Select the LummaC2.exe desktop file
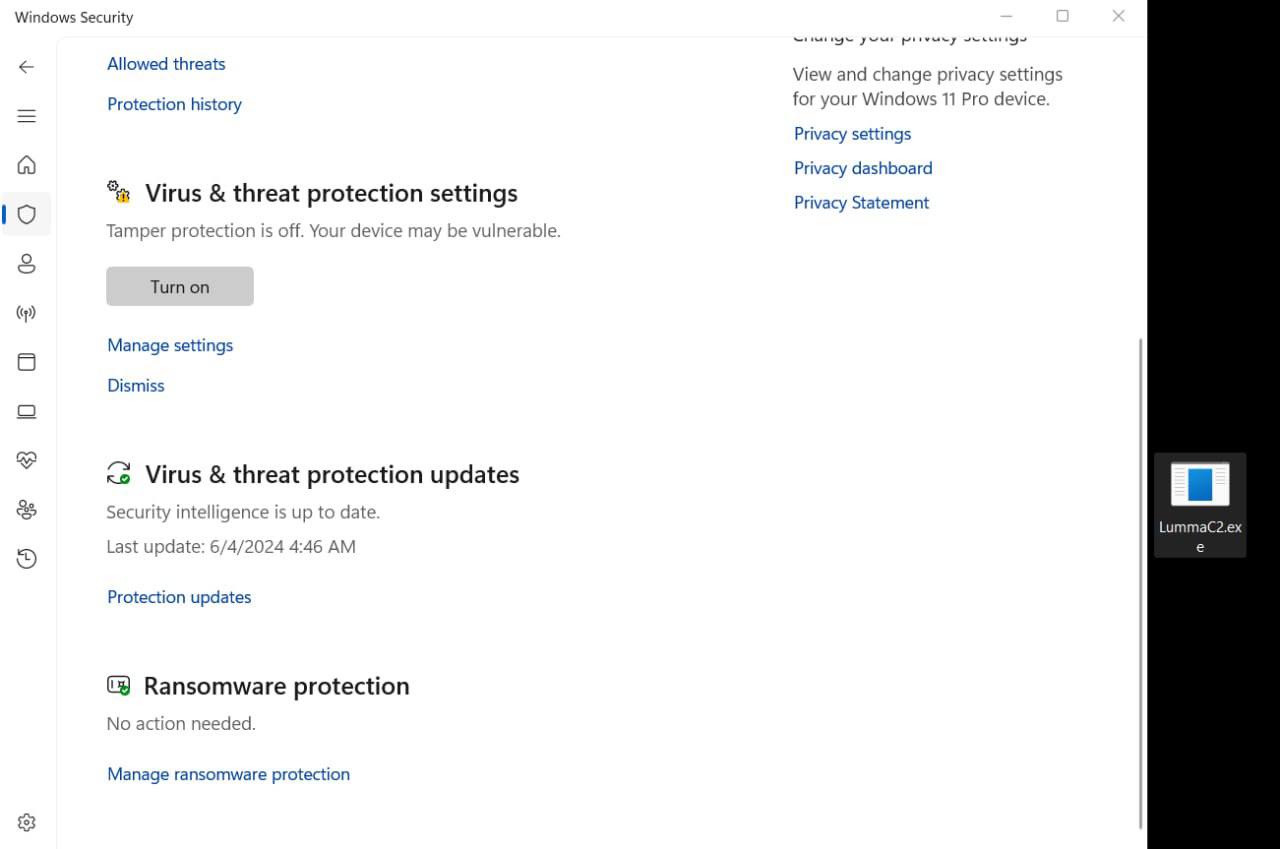The width and height of the screenshot is (1280, 849). click(x=1200, y=506)
